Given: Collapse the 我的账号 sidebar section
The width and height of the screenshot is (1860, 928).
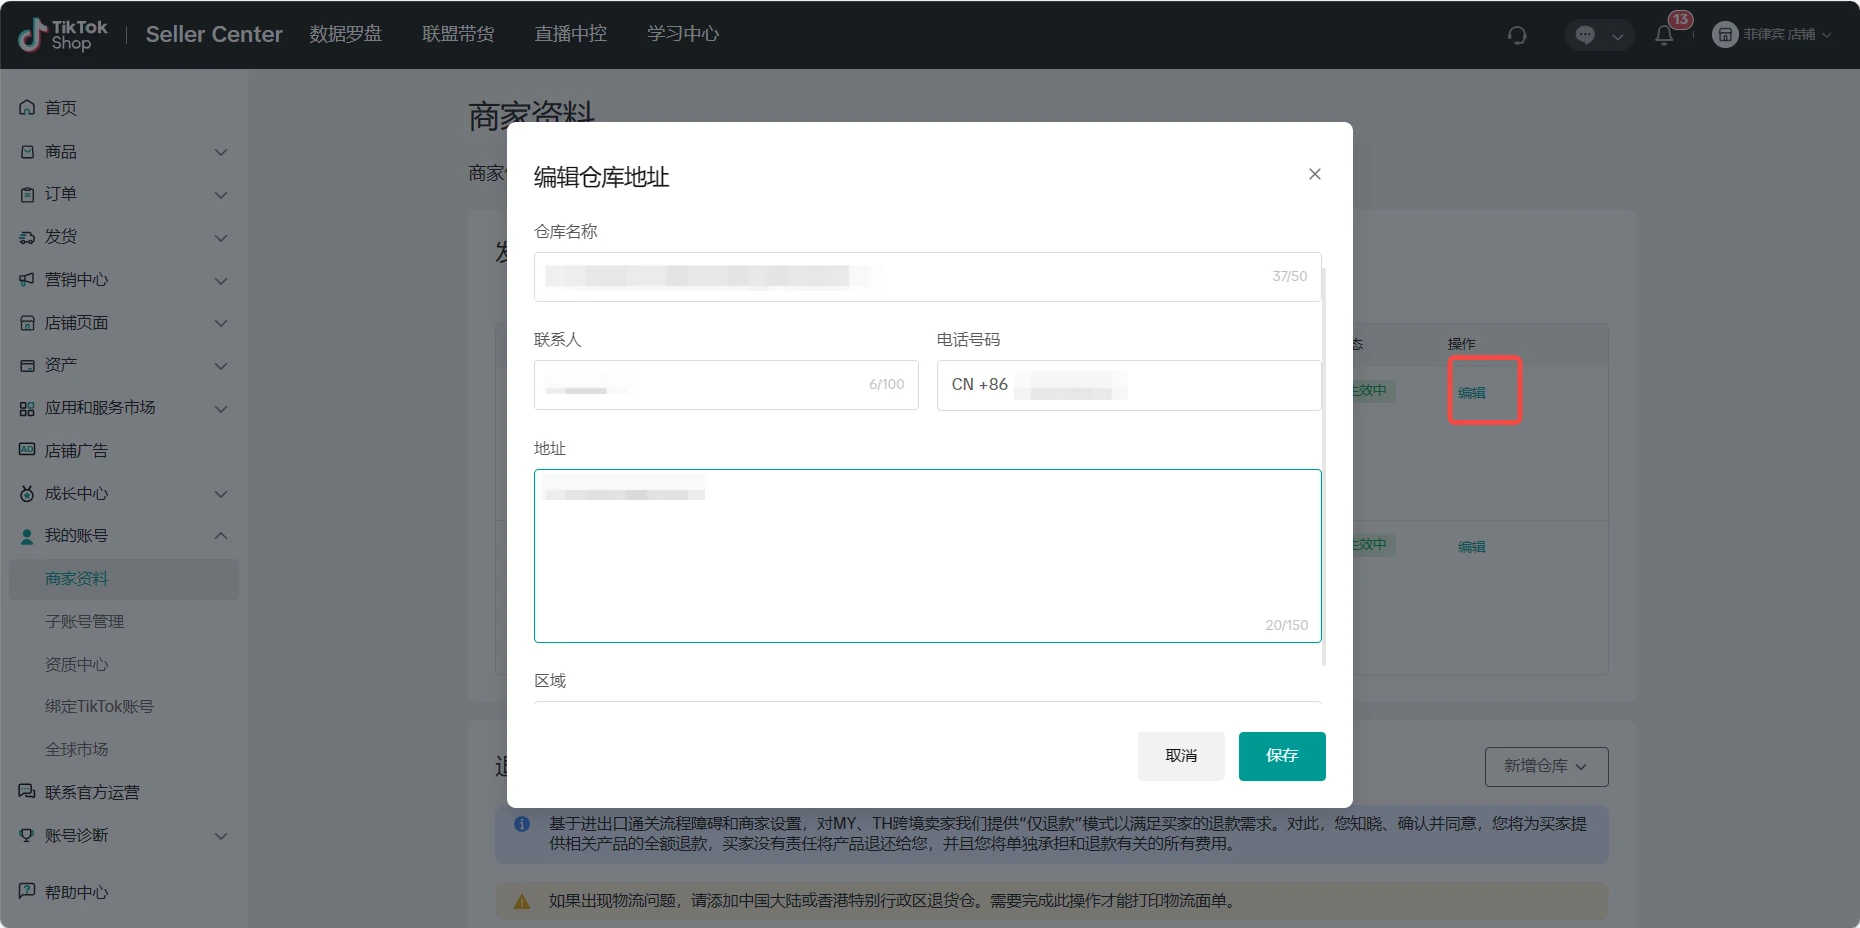Looking at the screenshot, I should (x=221, y=536).
